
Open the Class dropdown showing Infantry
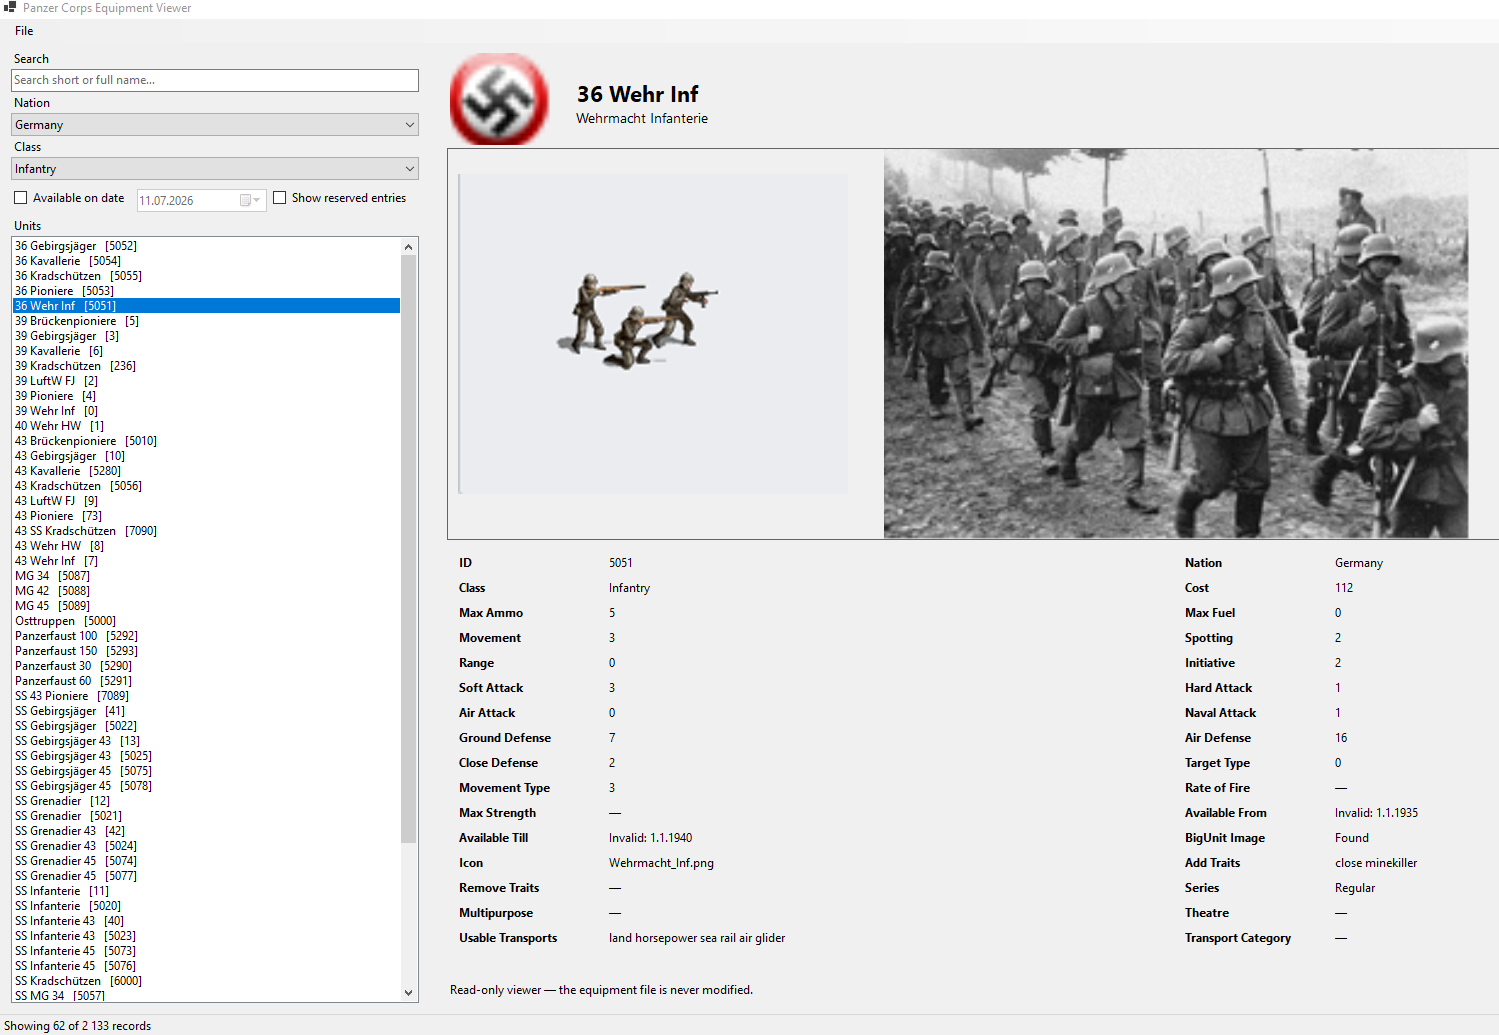tap(215, 169)
